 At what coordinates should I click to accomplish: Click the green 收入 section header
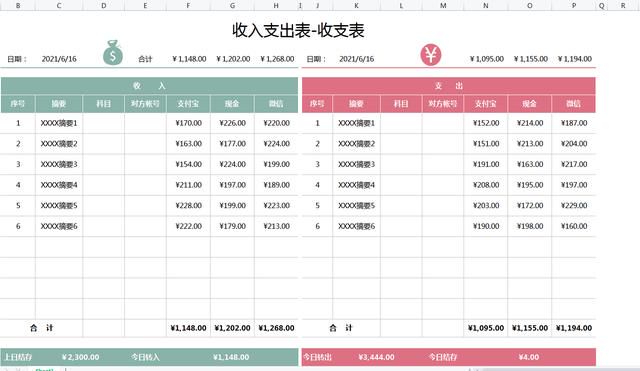(149, 86)
